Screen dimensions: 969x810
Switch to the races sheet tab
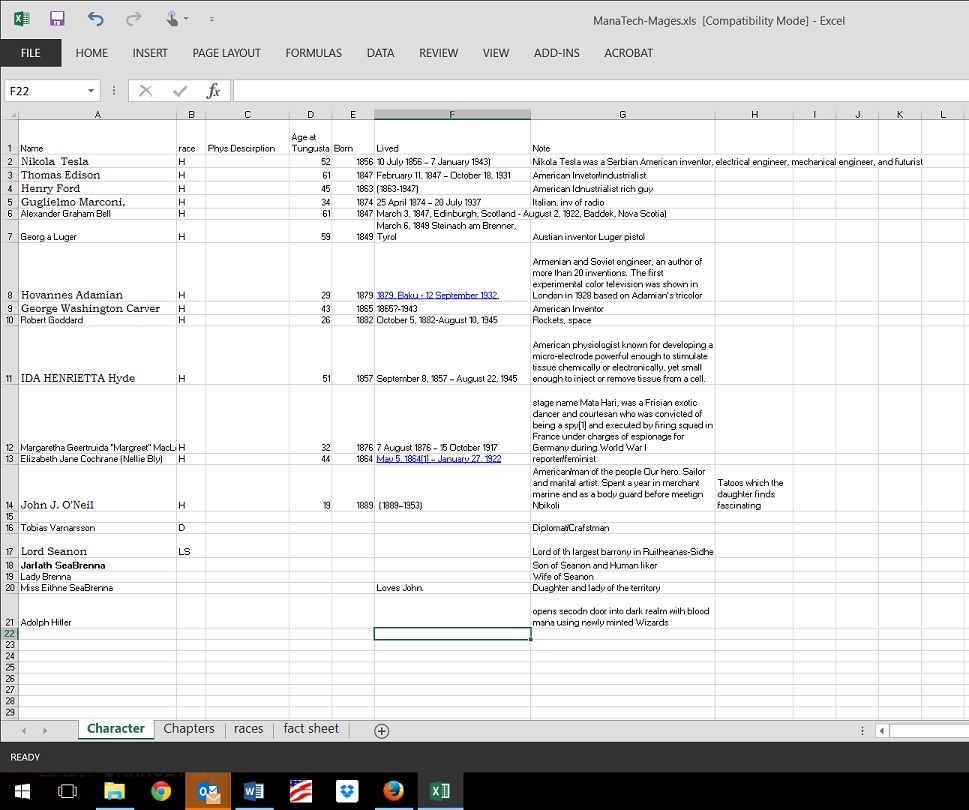point(248,729)
